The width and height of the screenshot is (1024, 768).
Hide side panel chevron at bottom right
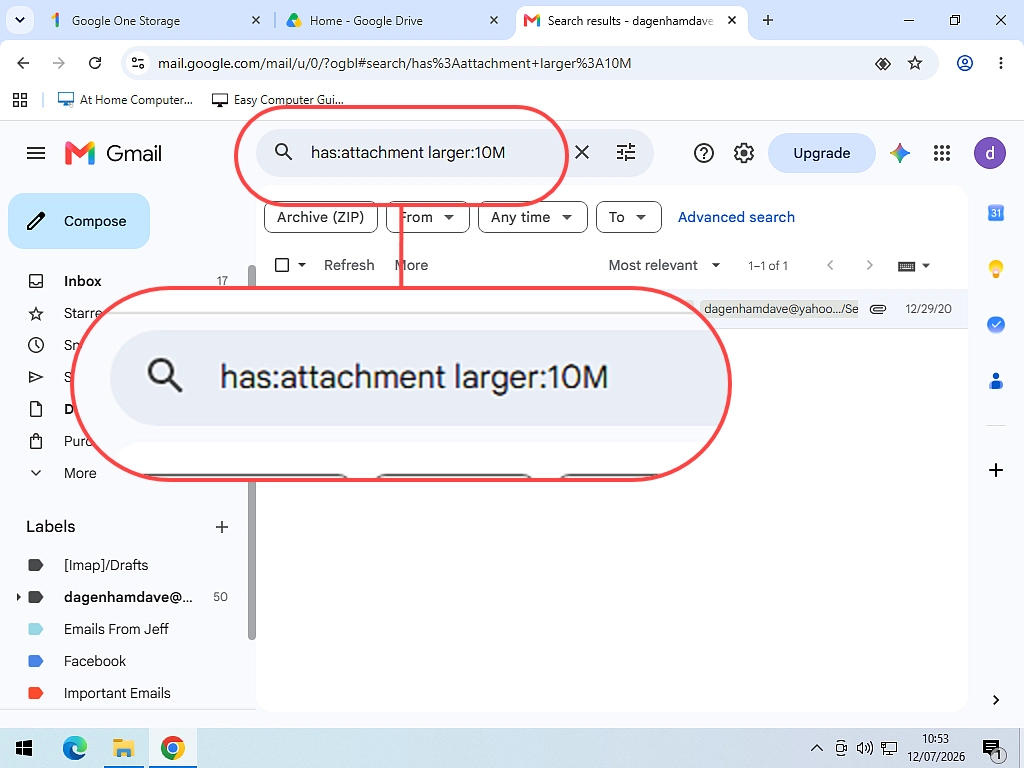pos(995,700)
